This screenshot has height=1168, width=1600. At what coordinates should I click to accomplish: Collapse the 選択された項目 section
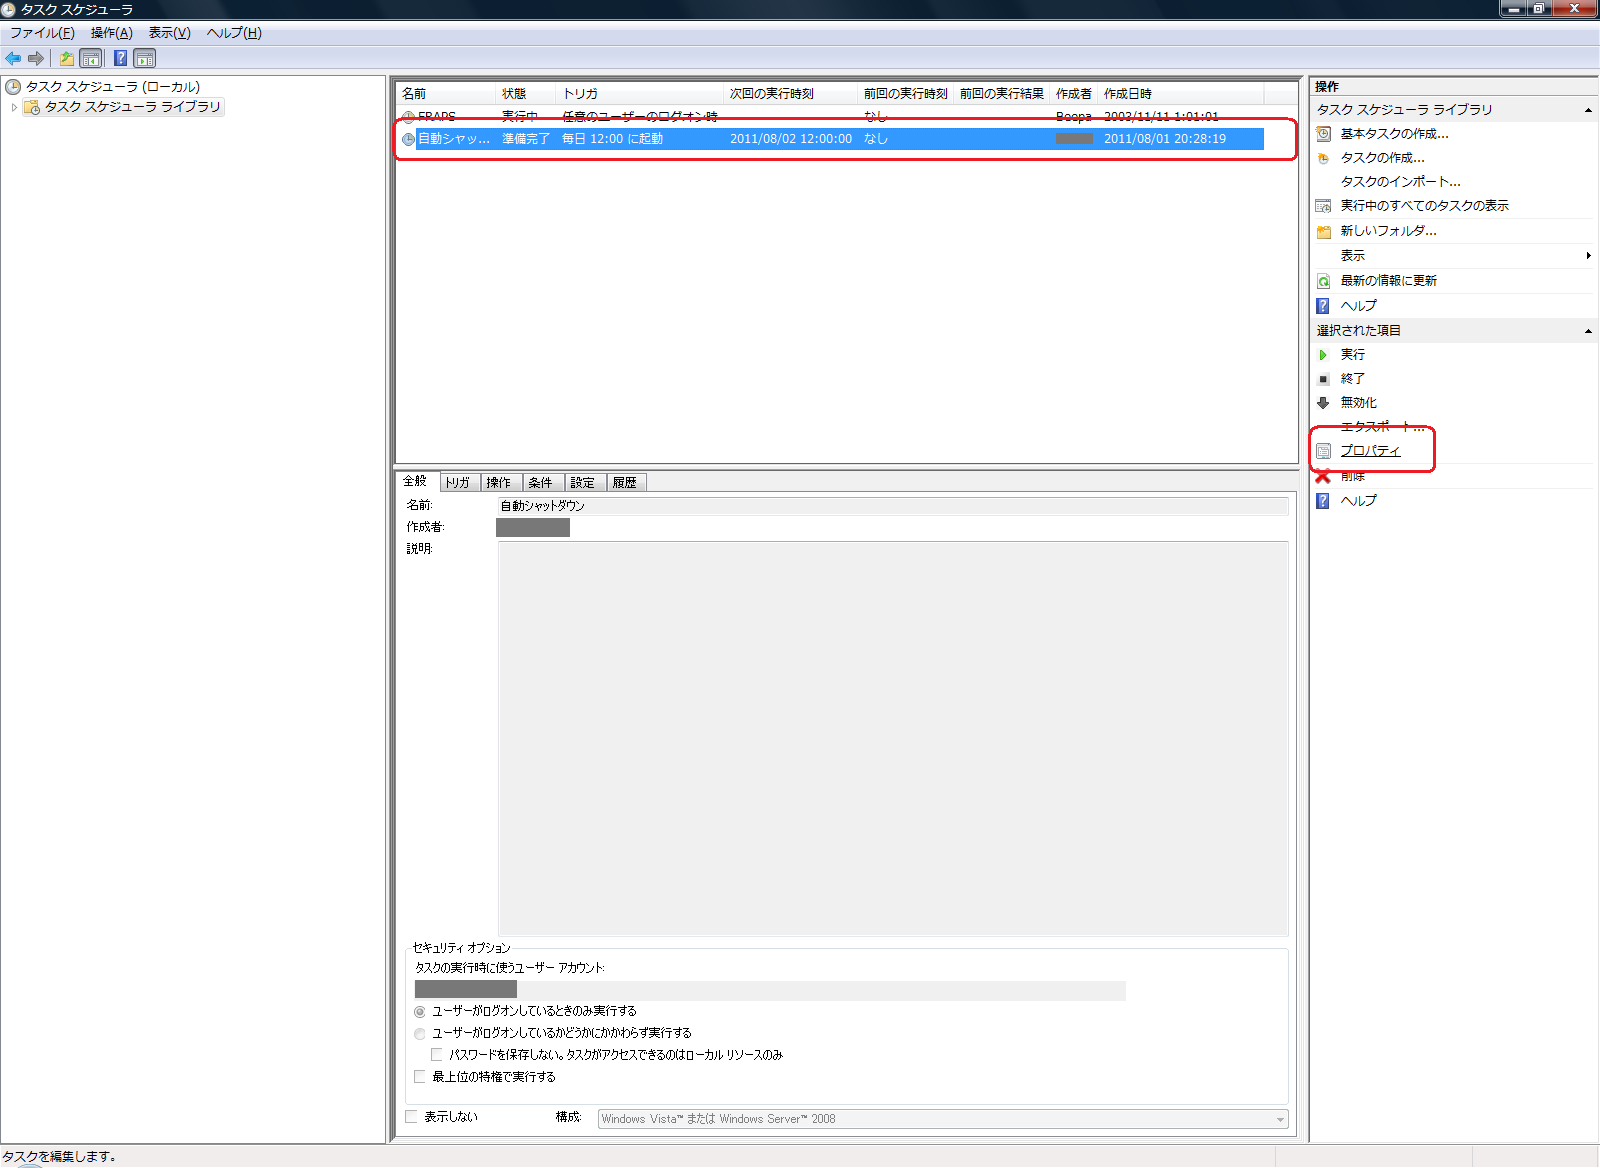pos(1588,331)
